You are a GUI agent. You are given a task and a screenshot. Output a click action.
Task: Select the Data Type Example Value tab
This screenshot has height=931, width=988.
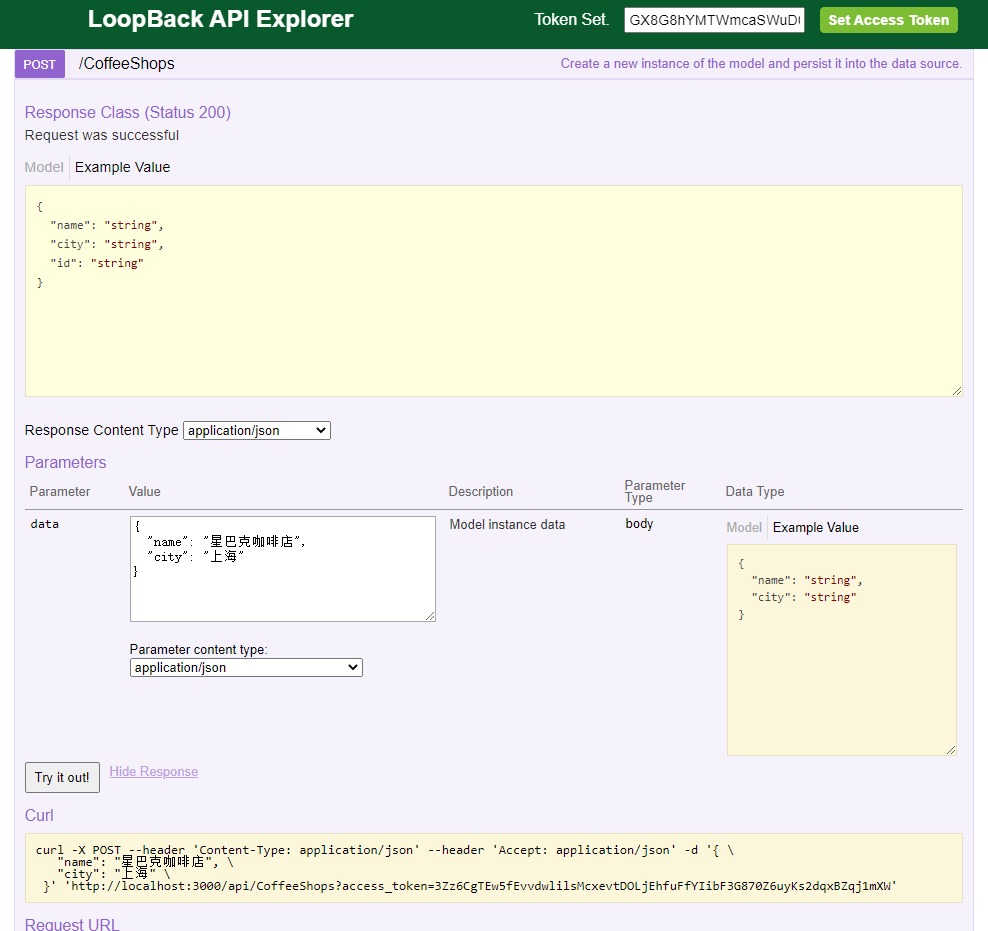pyautogui.click(x=815, y=527)
